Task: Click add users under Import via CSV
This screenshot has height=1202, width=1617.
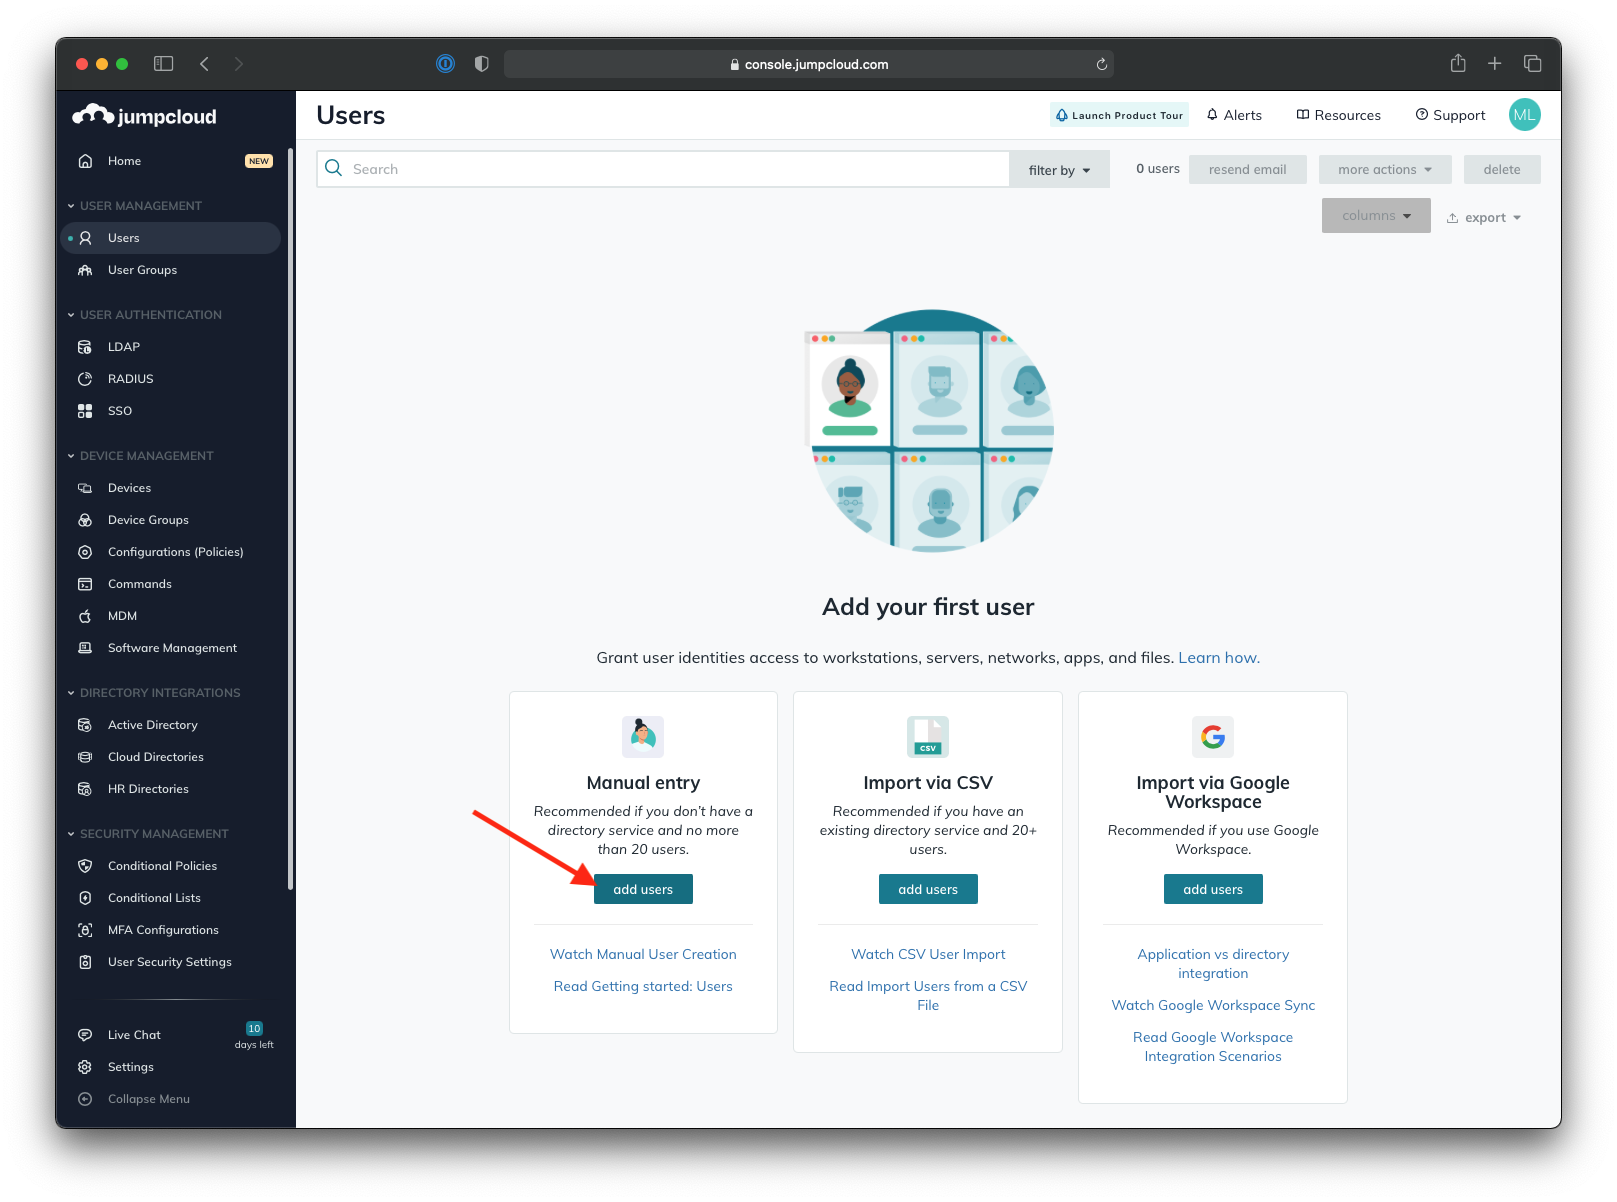Action: (x=928, y=889)
